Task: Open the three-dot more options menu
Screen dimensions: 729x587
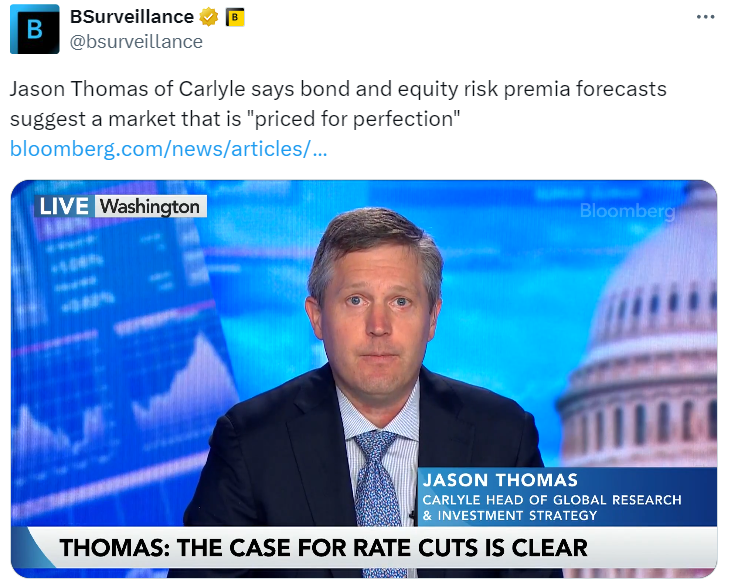Action: (705, 17)
